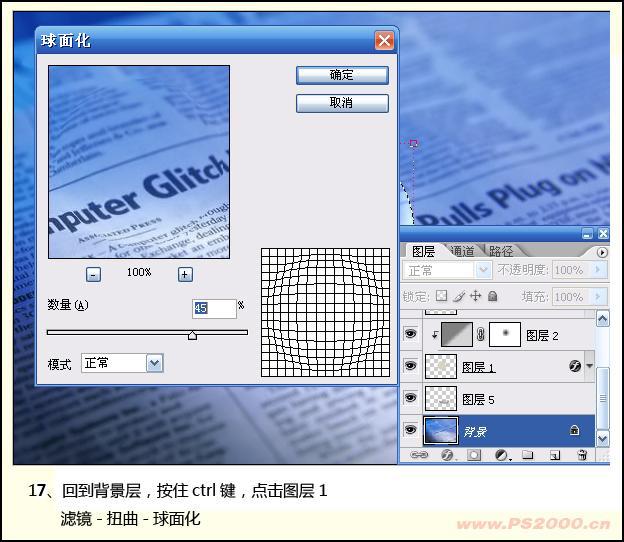624x542 pixels.
Task: Click the link icon on 图层 2
Action: pos(481,334)
